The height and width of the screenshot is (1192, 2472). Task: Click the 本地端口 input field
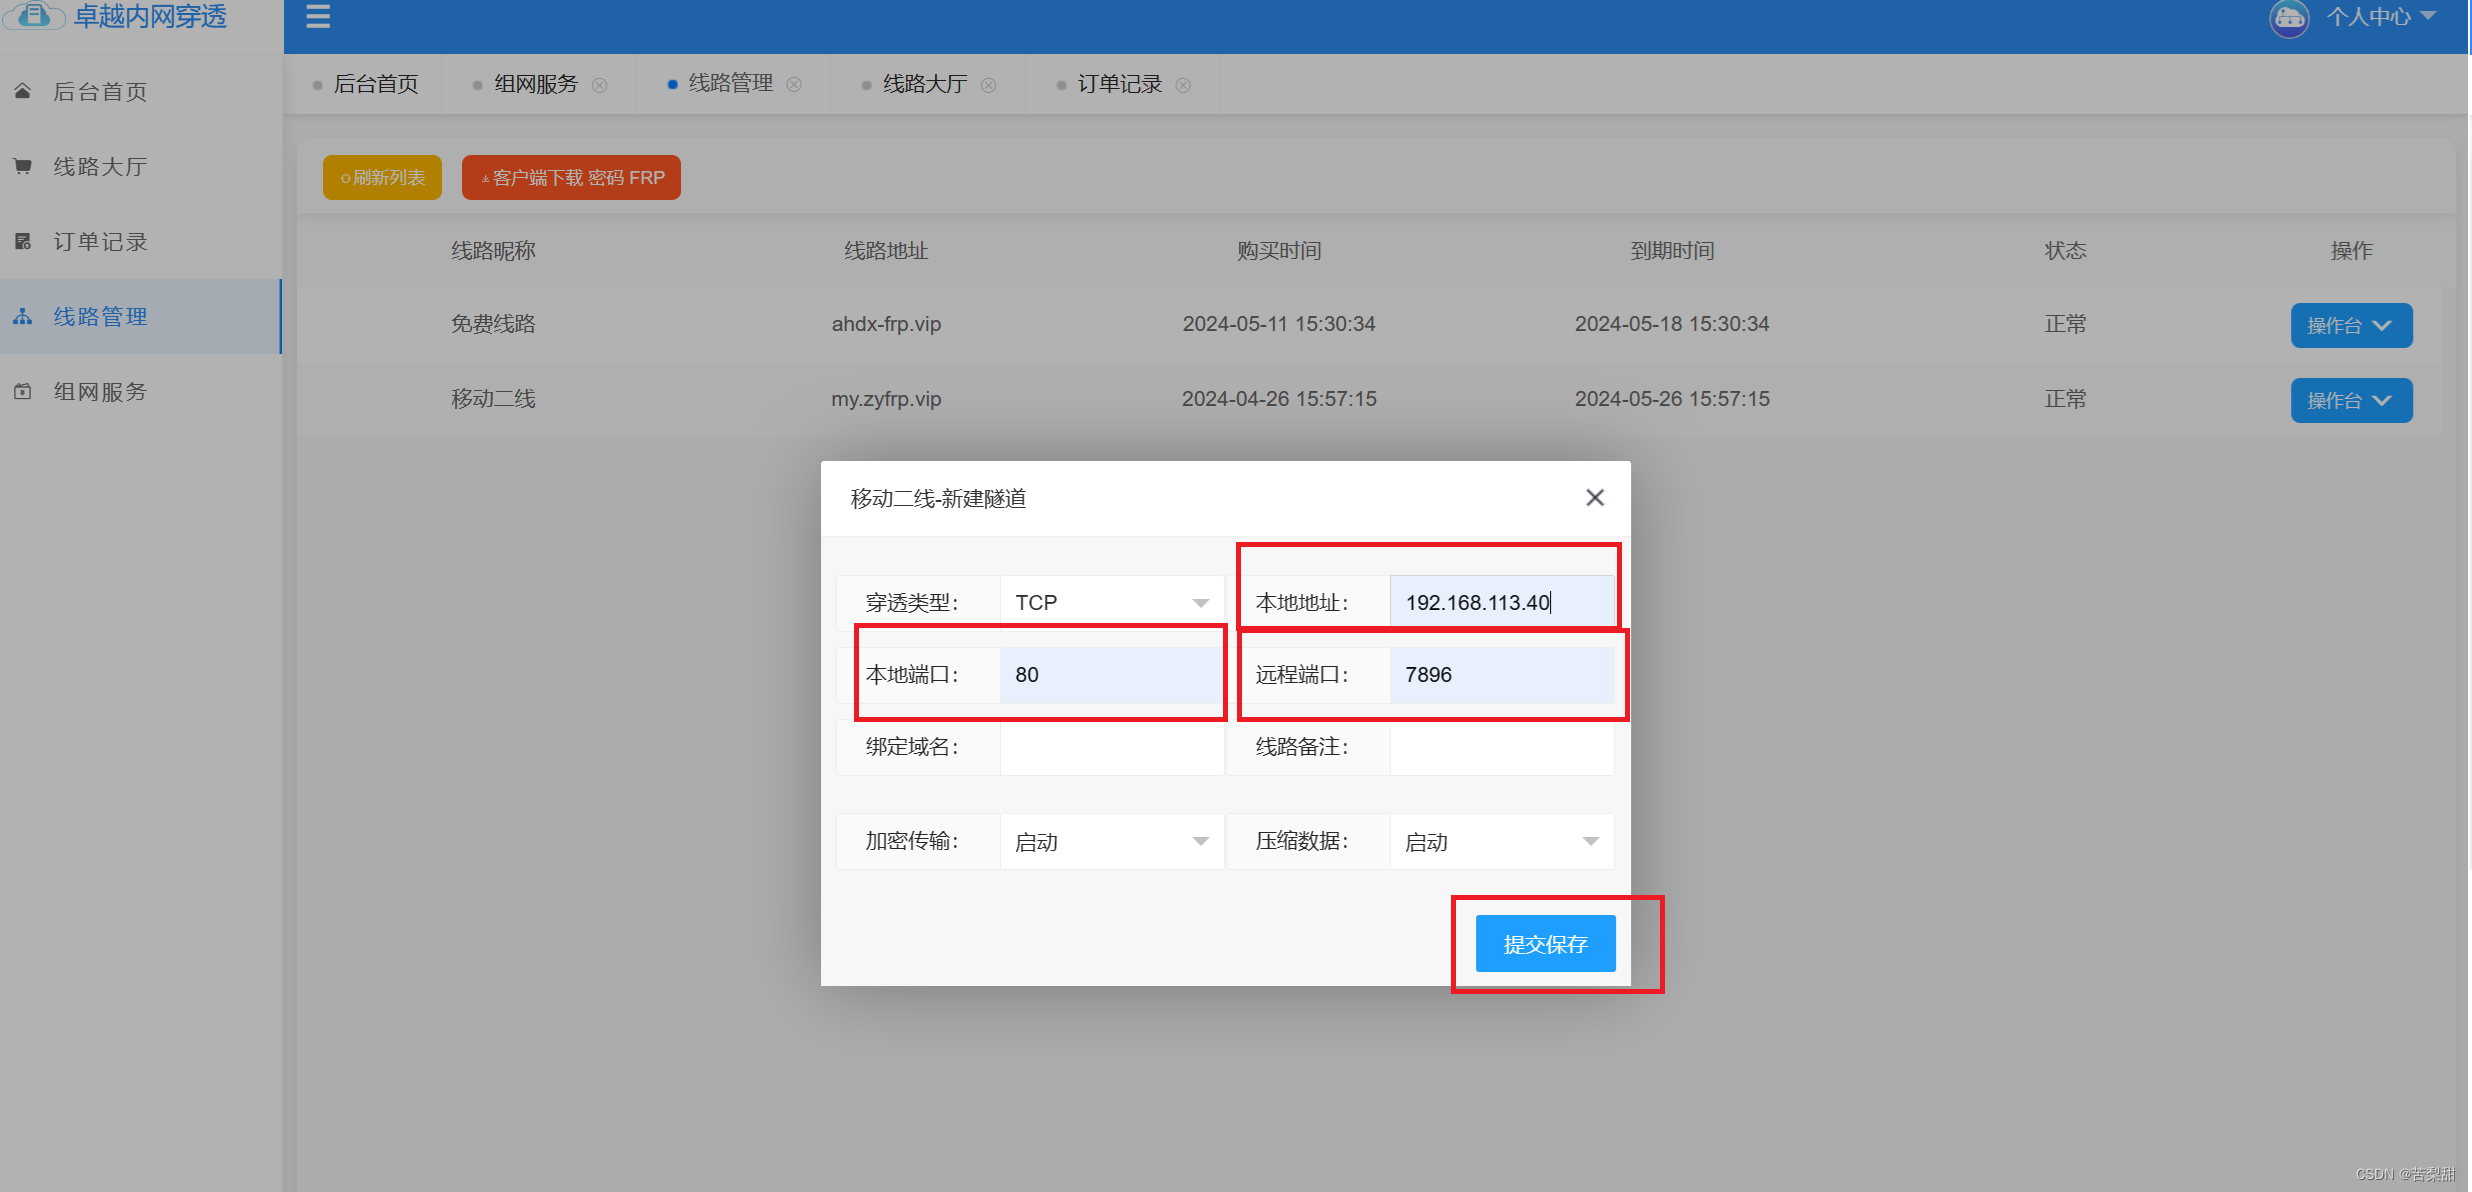1112,674
